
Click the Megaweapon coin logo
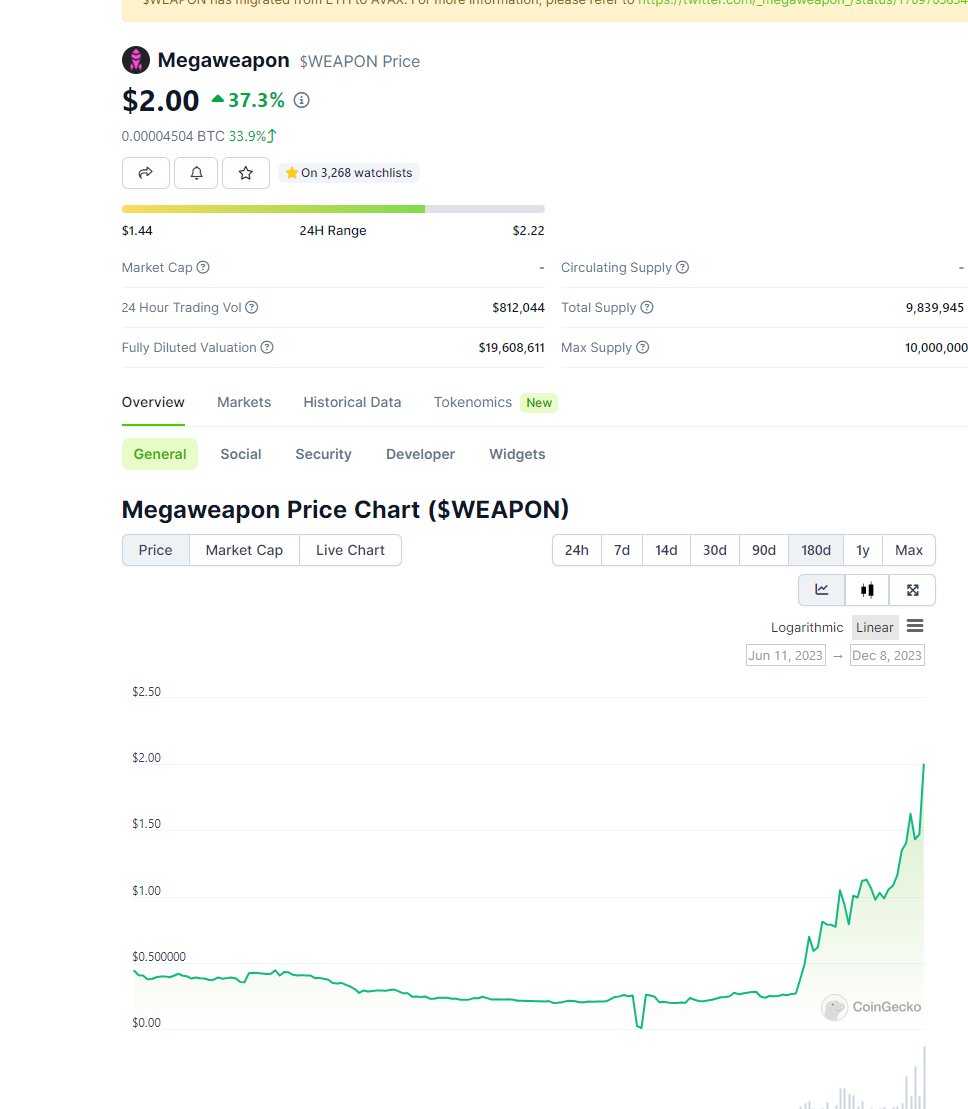pos(136,60)
